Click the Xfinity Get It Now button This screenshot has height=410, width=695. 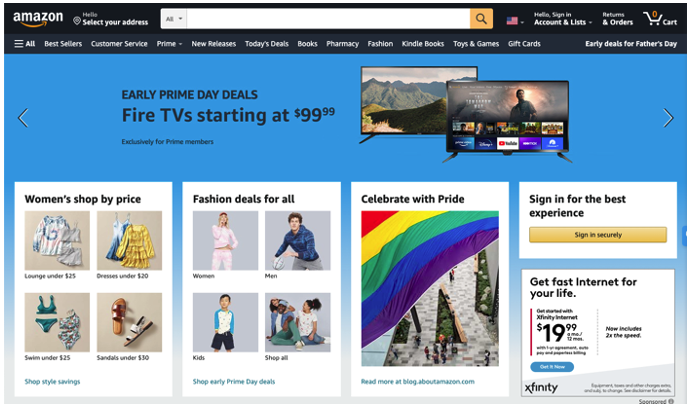552,367
